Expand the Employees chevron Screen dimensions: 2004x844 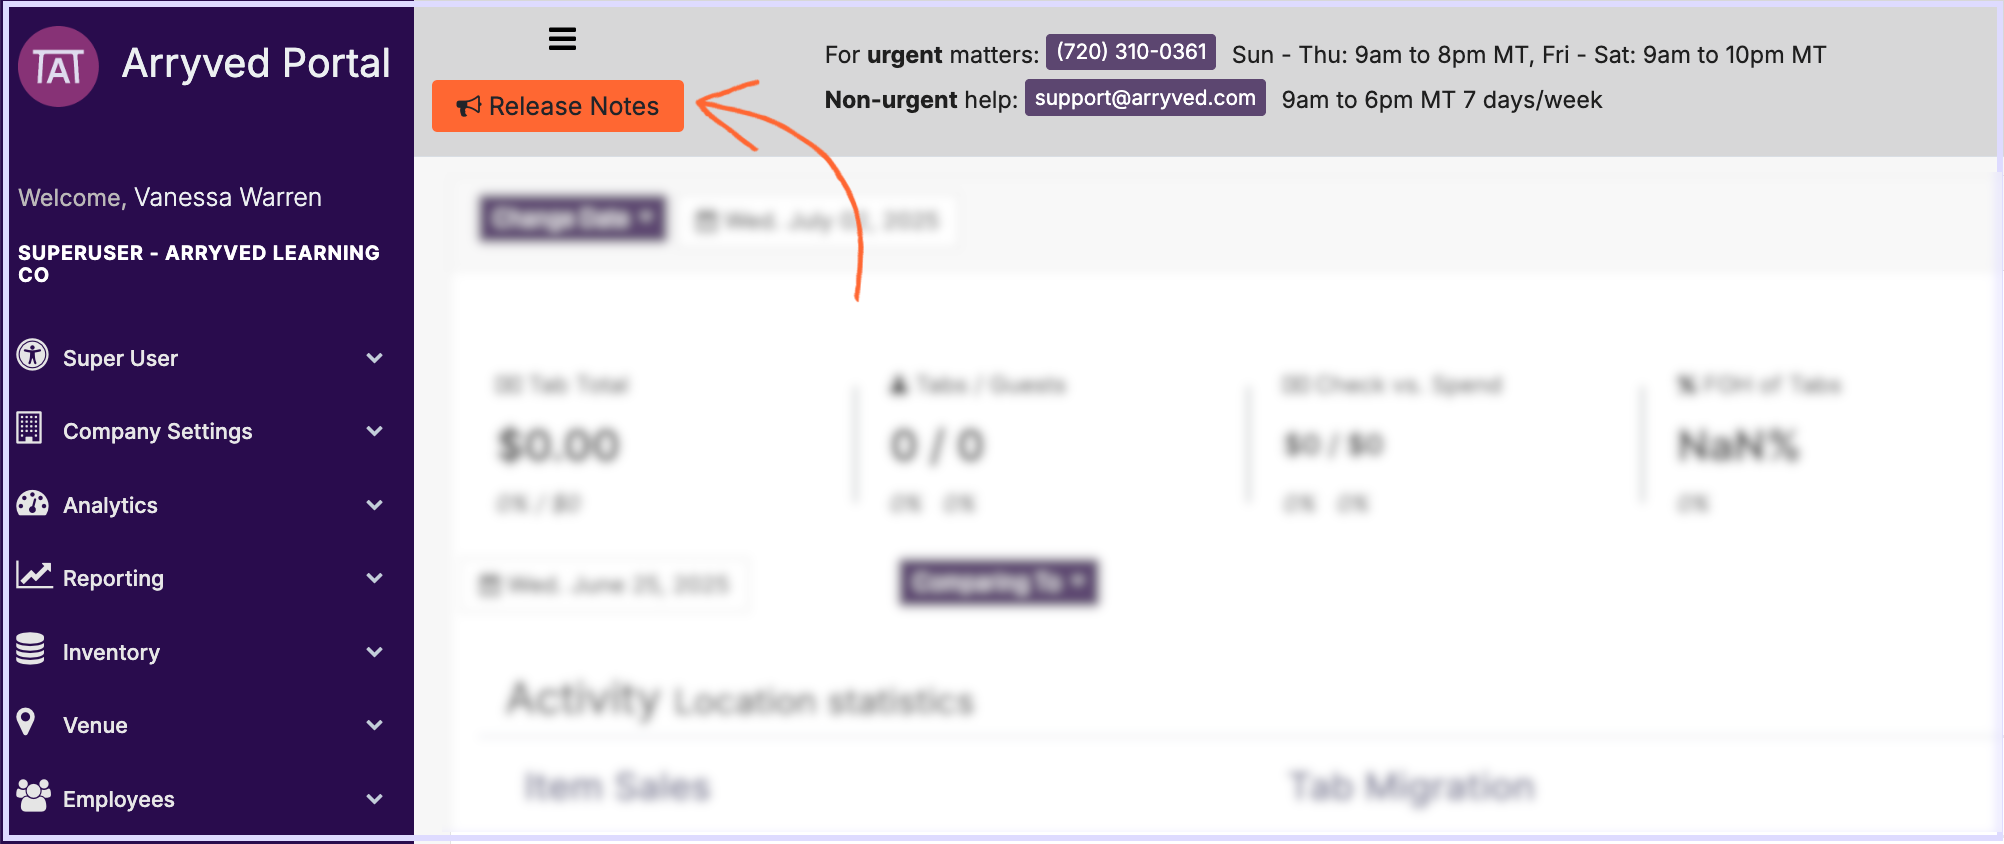click(375, 799)
